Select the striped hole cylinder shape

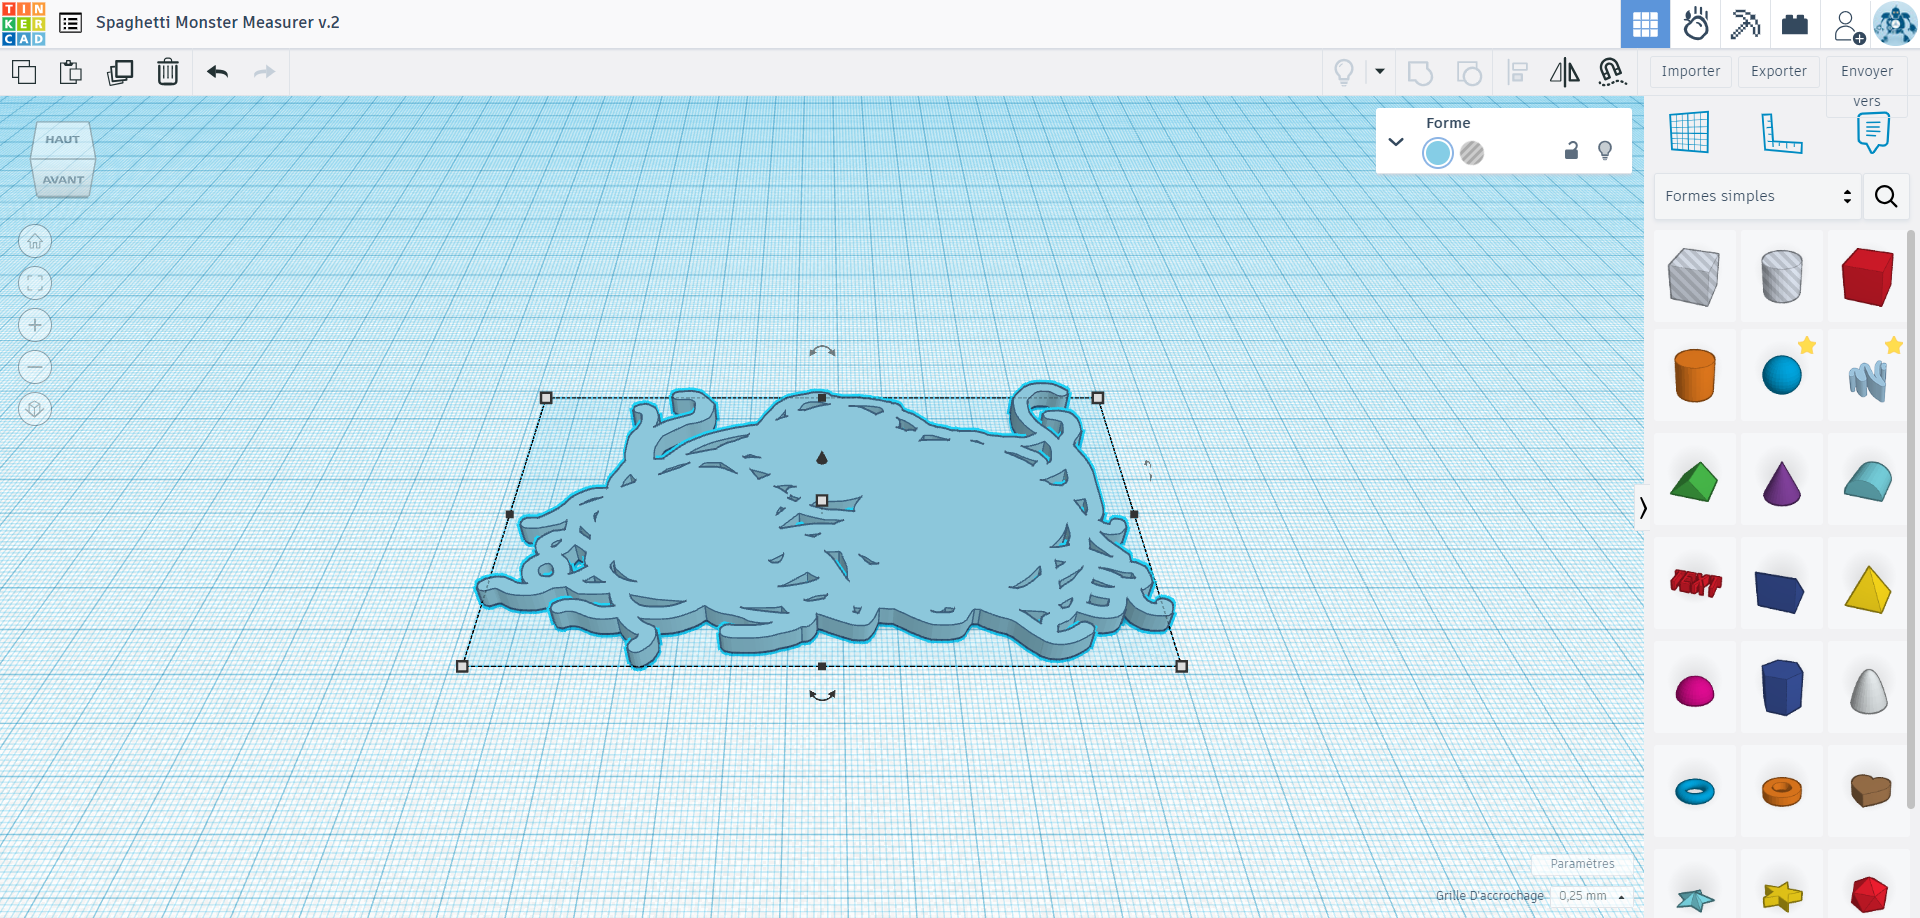pyautogui.click(x=1781, y=277)
